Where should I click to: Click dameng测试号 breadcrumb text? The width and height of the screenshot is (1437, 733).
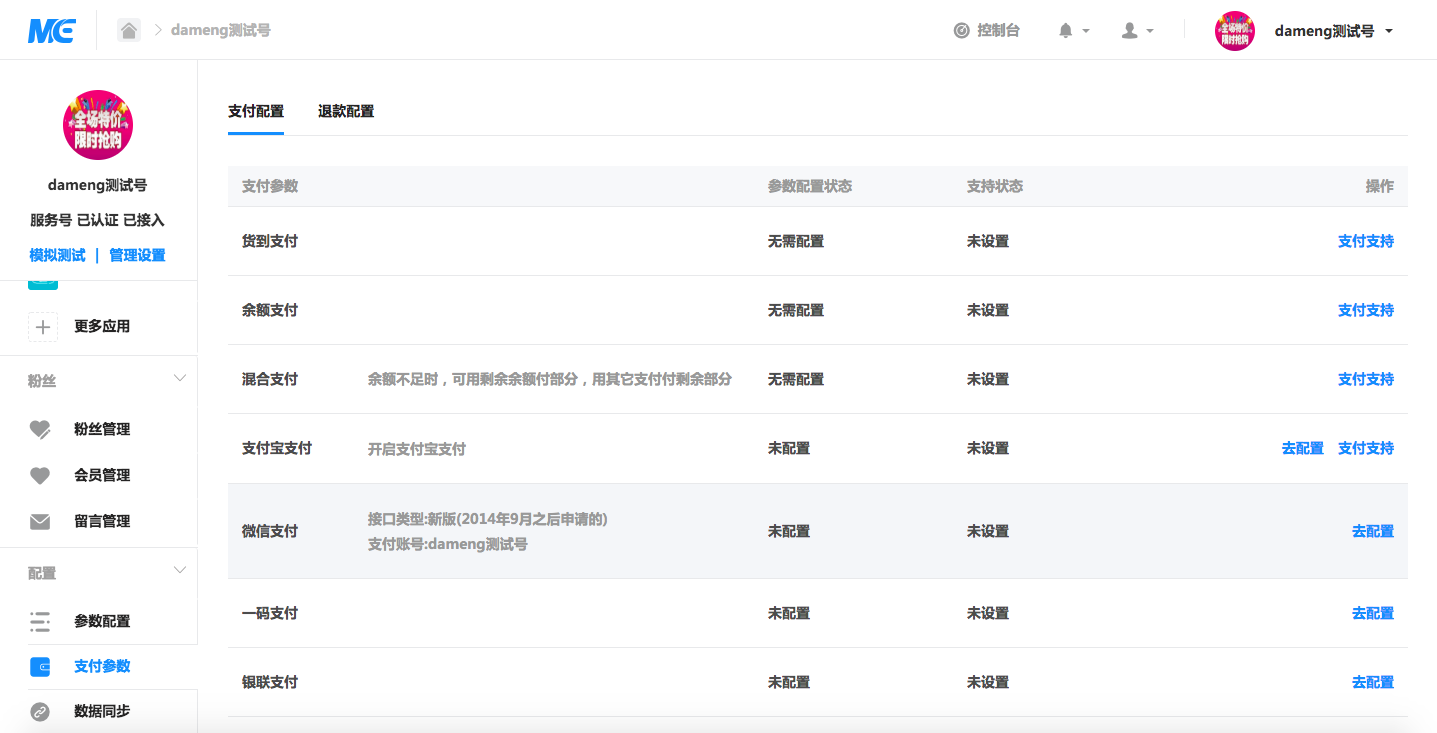click(221, 30)
